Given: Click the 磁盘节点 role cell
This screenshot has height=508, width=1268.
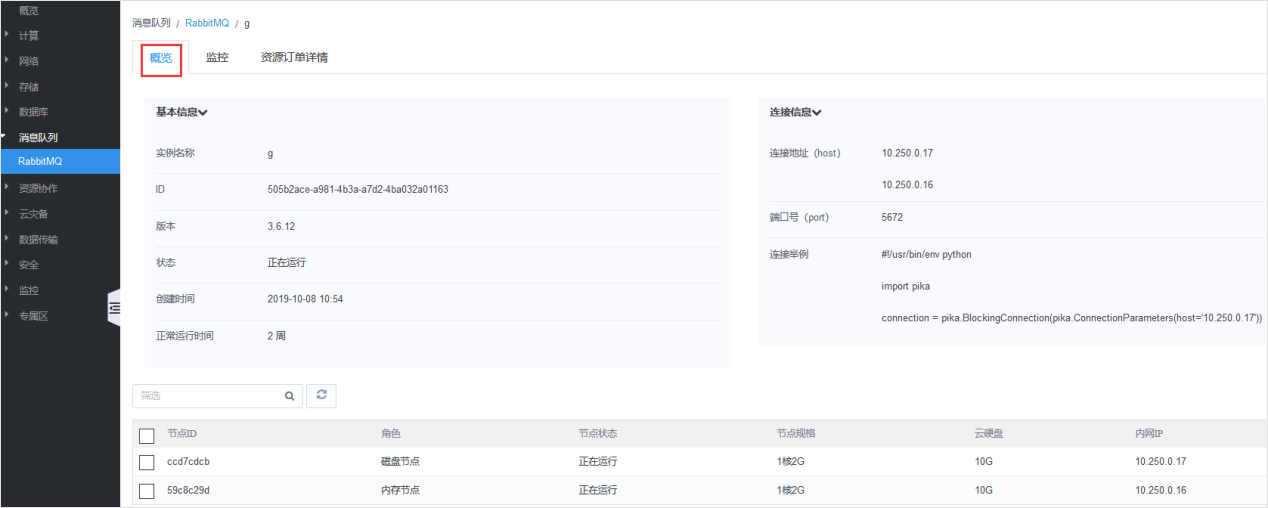Looking at the screenshot, I should [400, 462].
